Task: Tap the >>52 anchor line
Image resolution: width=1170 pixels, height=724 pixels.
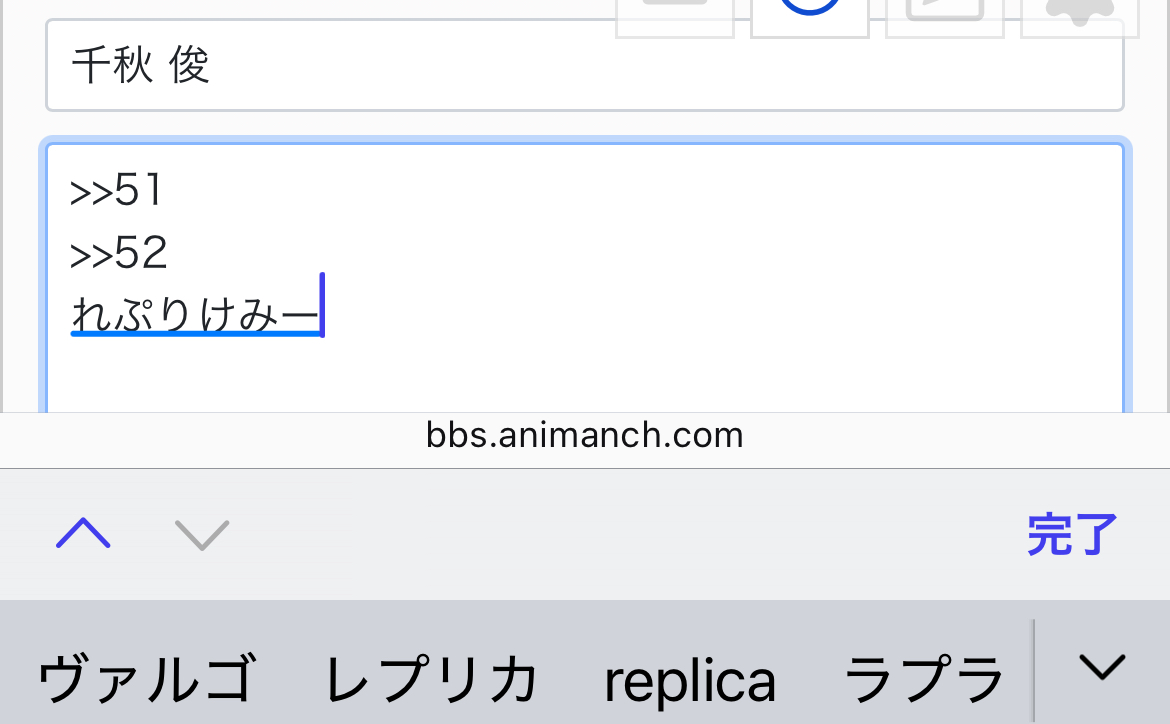Action: tap(119, 252)
